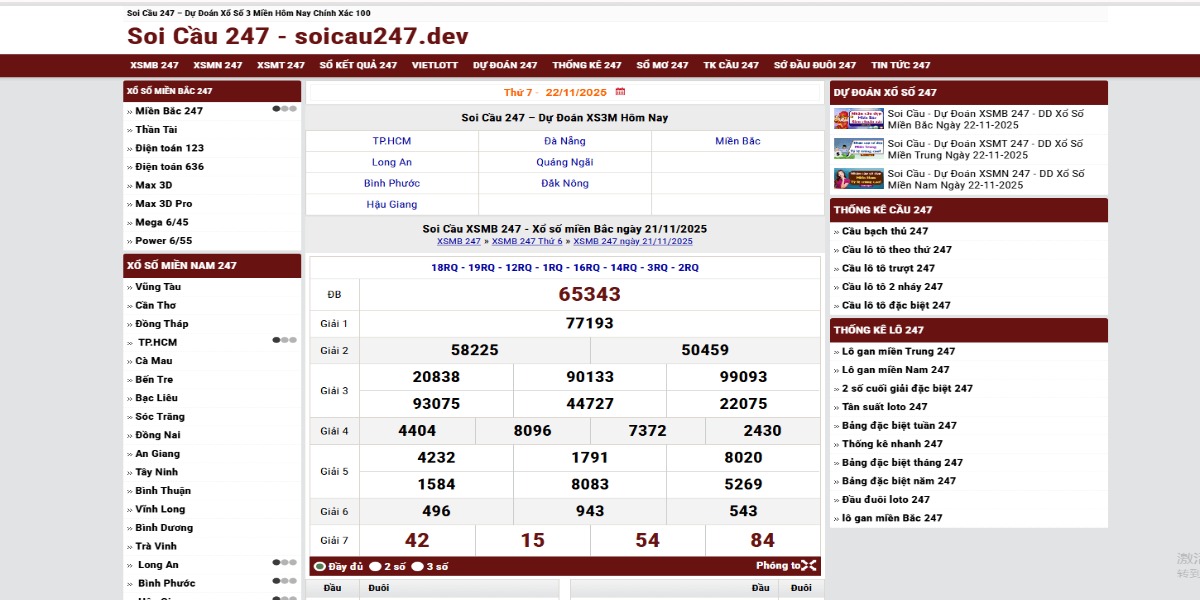Select the 3 số radio option
Viewport: 1200px width, 600px height.
pos(418,567)
